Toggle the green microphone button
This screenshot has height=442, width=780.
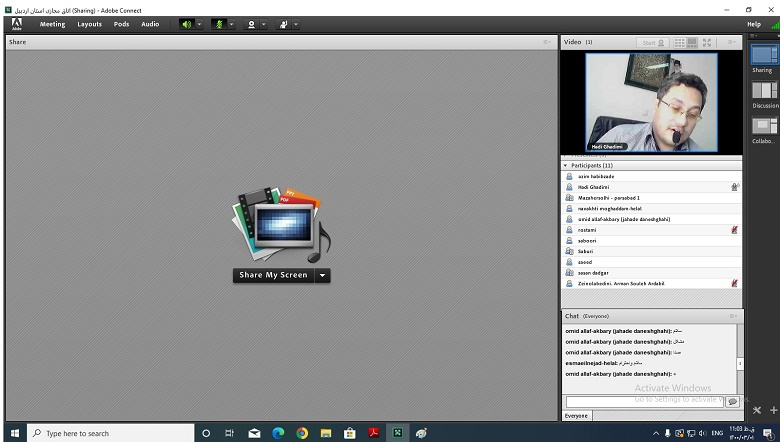tap(219, 24)
